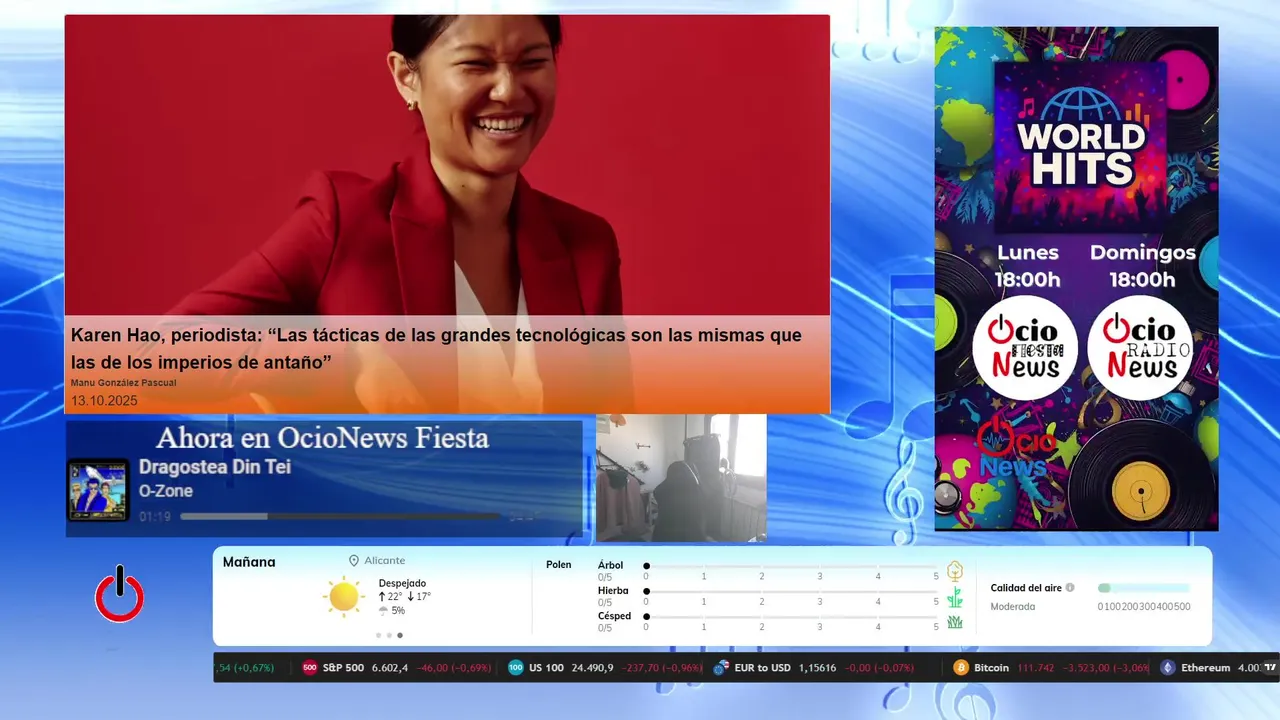Click the Bitcoin logo icon
This screenshot has height=720, width=1280.
(x=961, y=668)
